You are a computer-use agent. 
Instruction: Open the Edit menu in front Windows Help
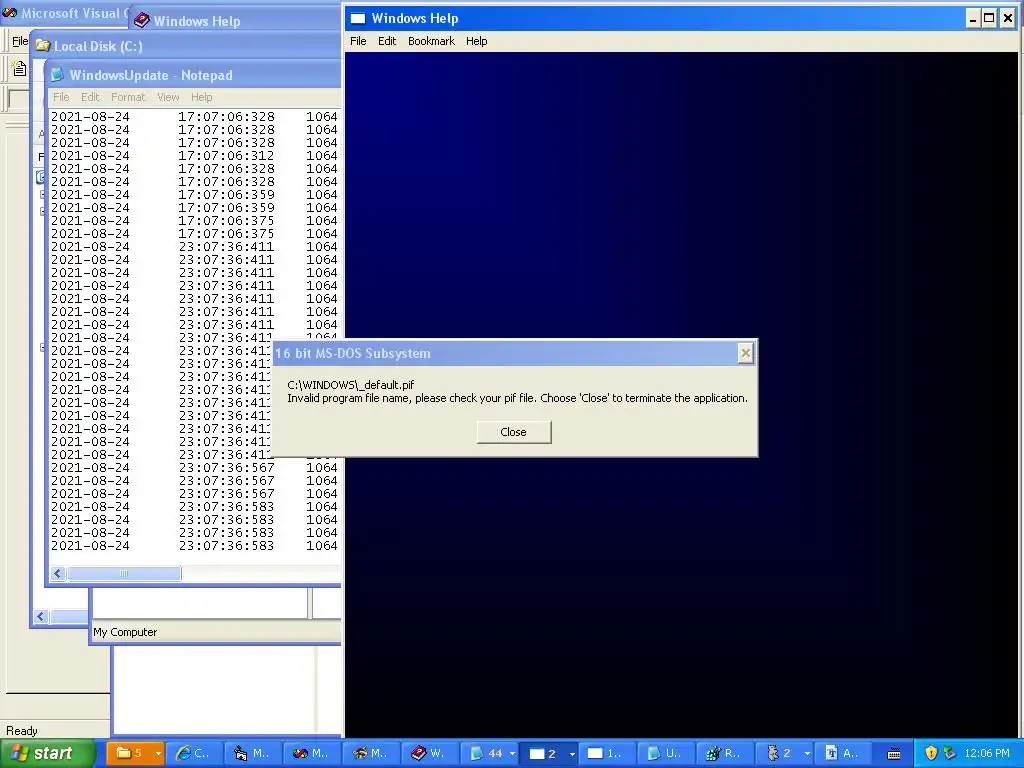click(x=387, y=41)
